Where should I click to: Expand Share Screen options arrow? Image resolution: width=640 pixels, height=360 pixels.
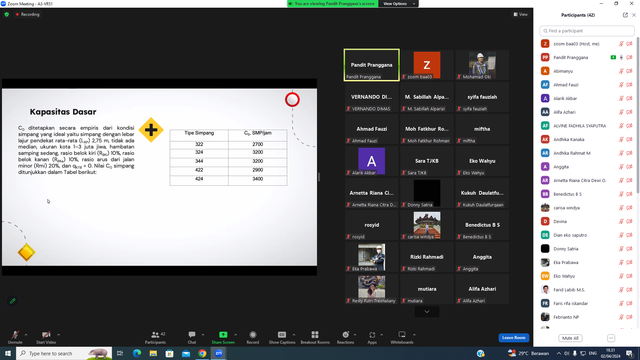coord(236,335)
